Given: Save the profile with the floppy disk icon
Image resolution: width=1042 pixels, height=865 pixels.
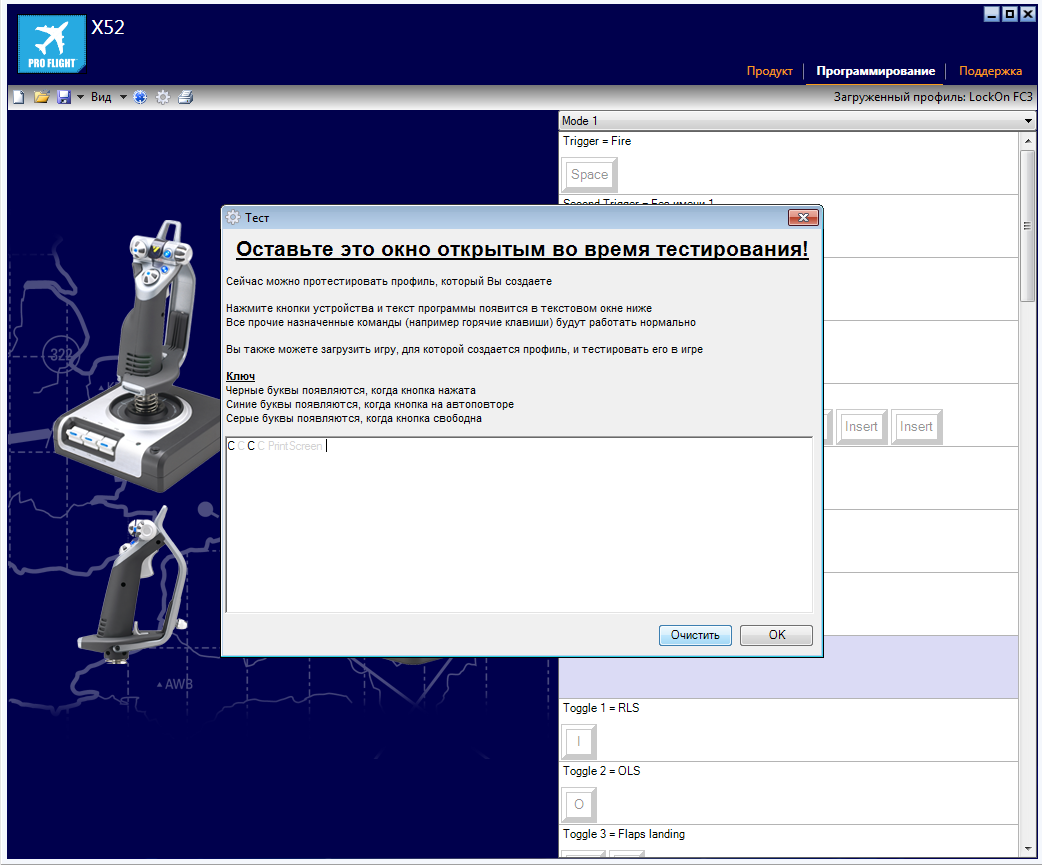Looking at the screenshot, I should pyautogui.click(x=64, y=98).
